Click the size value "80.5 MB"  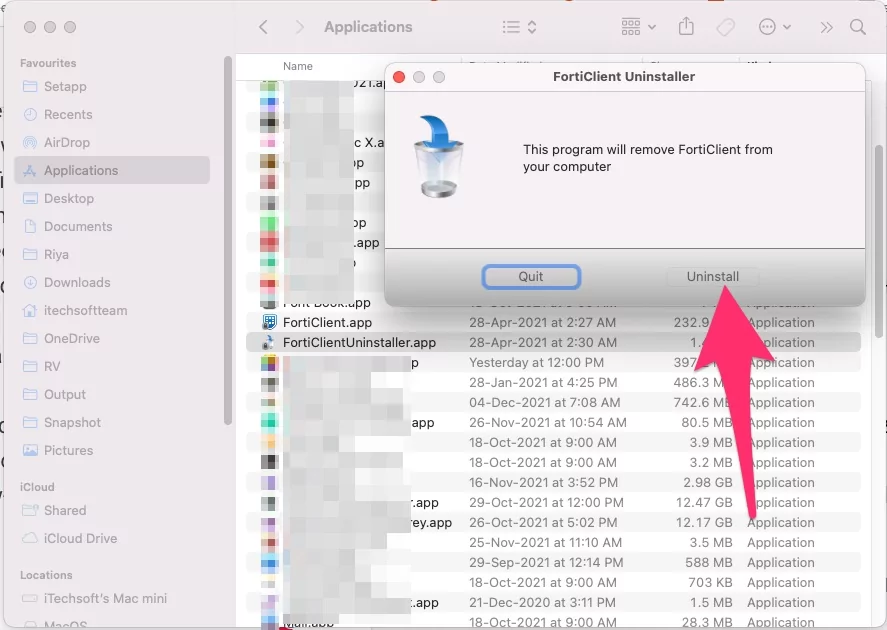pos(707,422)
